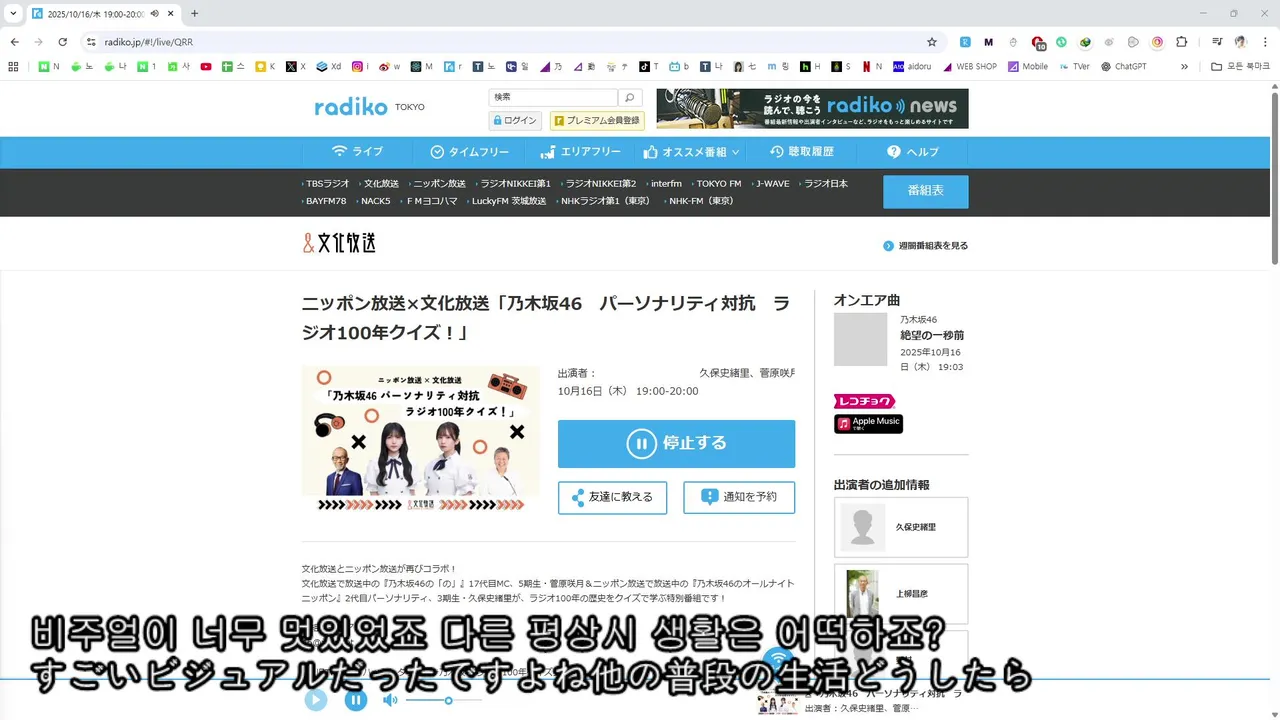Image resolution: width=1280 pixels, height=720 pixels.
Task: Click the 番組表 program guide button
Action: pos(925,191)
